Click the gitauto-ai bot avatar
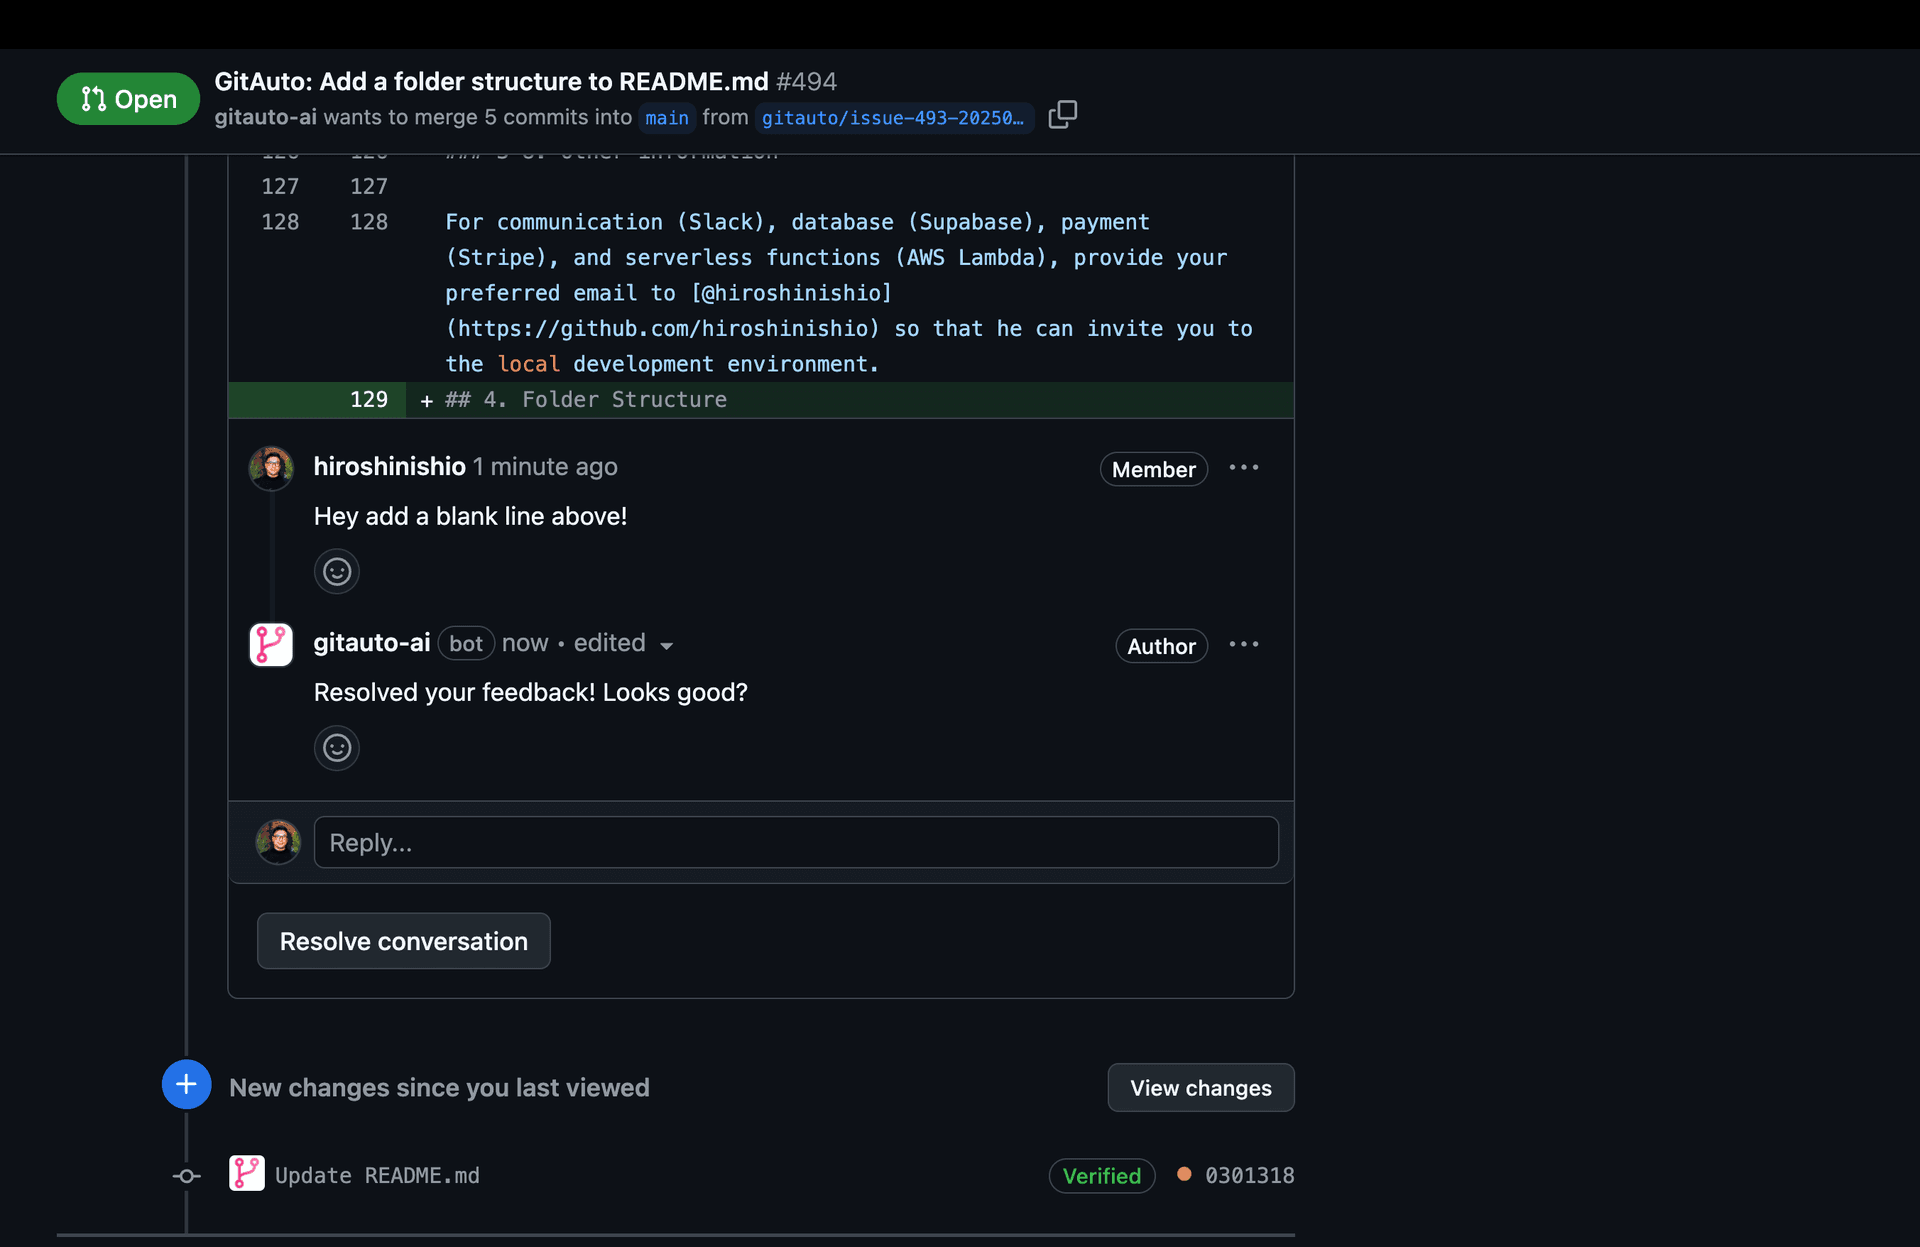 coord(270,644)
